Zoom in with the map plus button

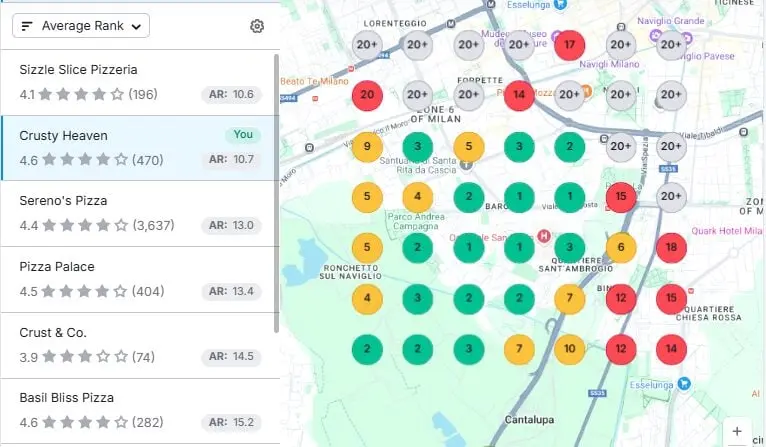737,431
